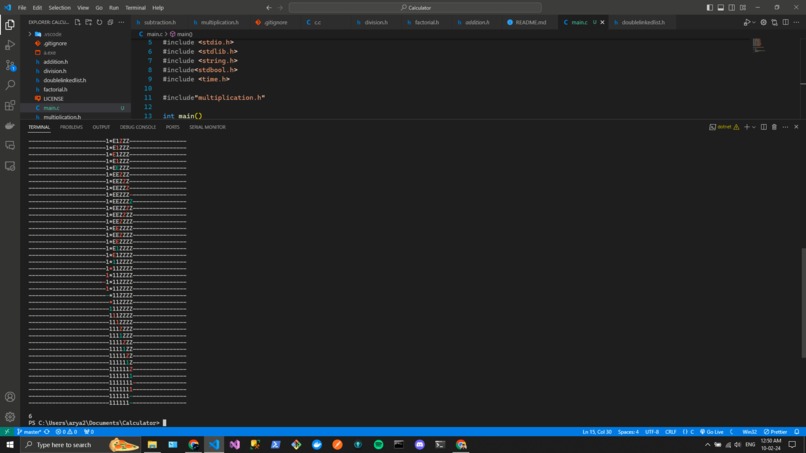Viewport: 806px width, 453px height.
Task: Refresh the Explorer file tree
Action: pyautogui.click(x=99, y=22)
